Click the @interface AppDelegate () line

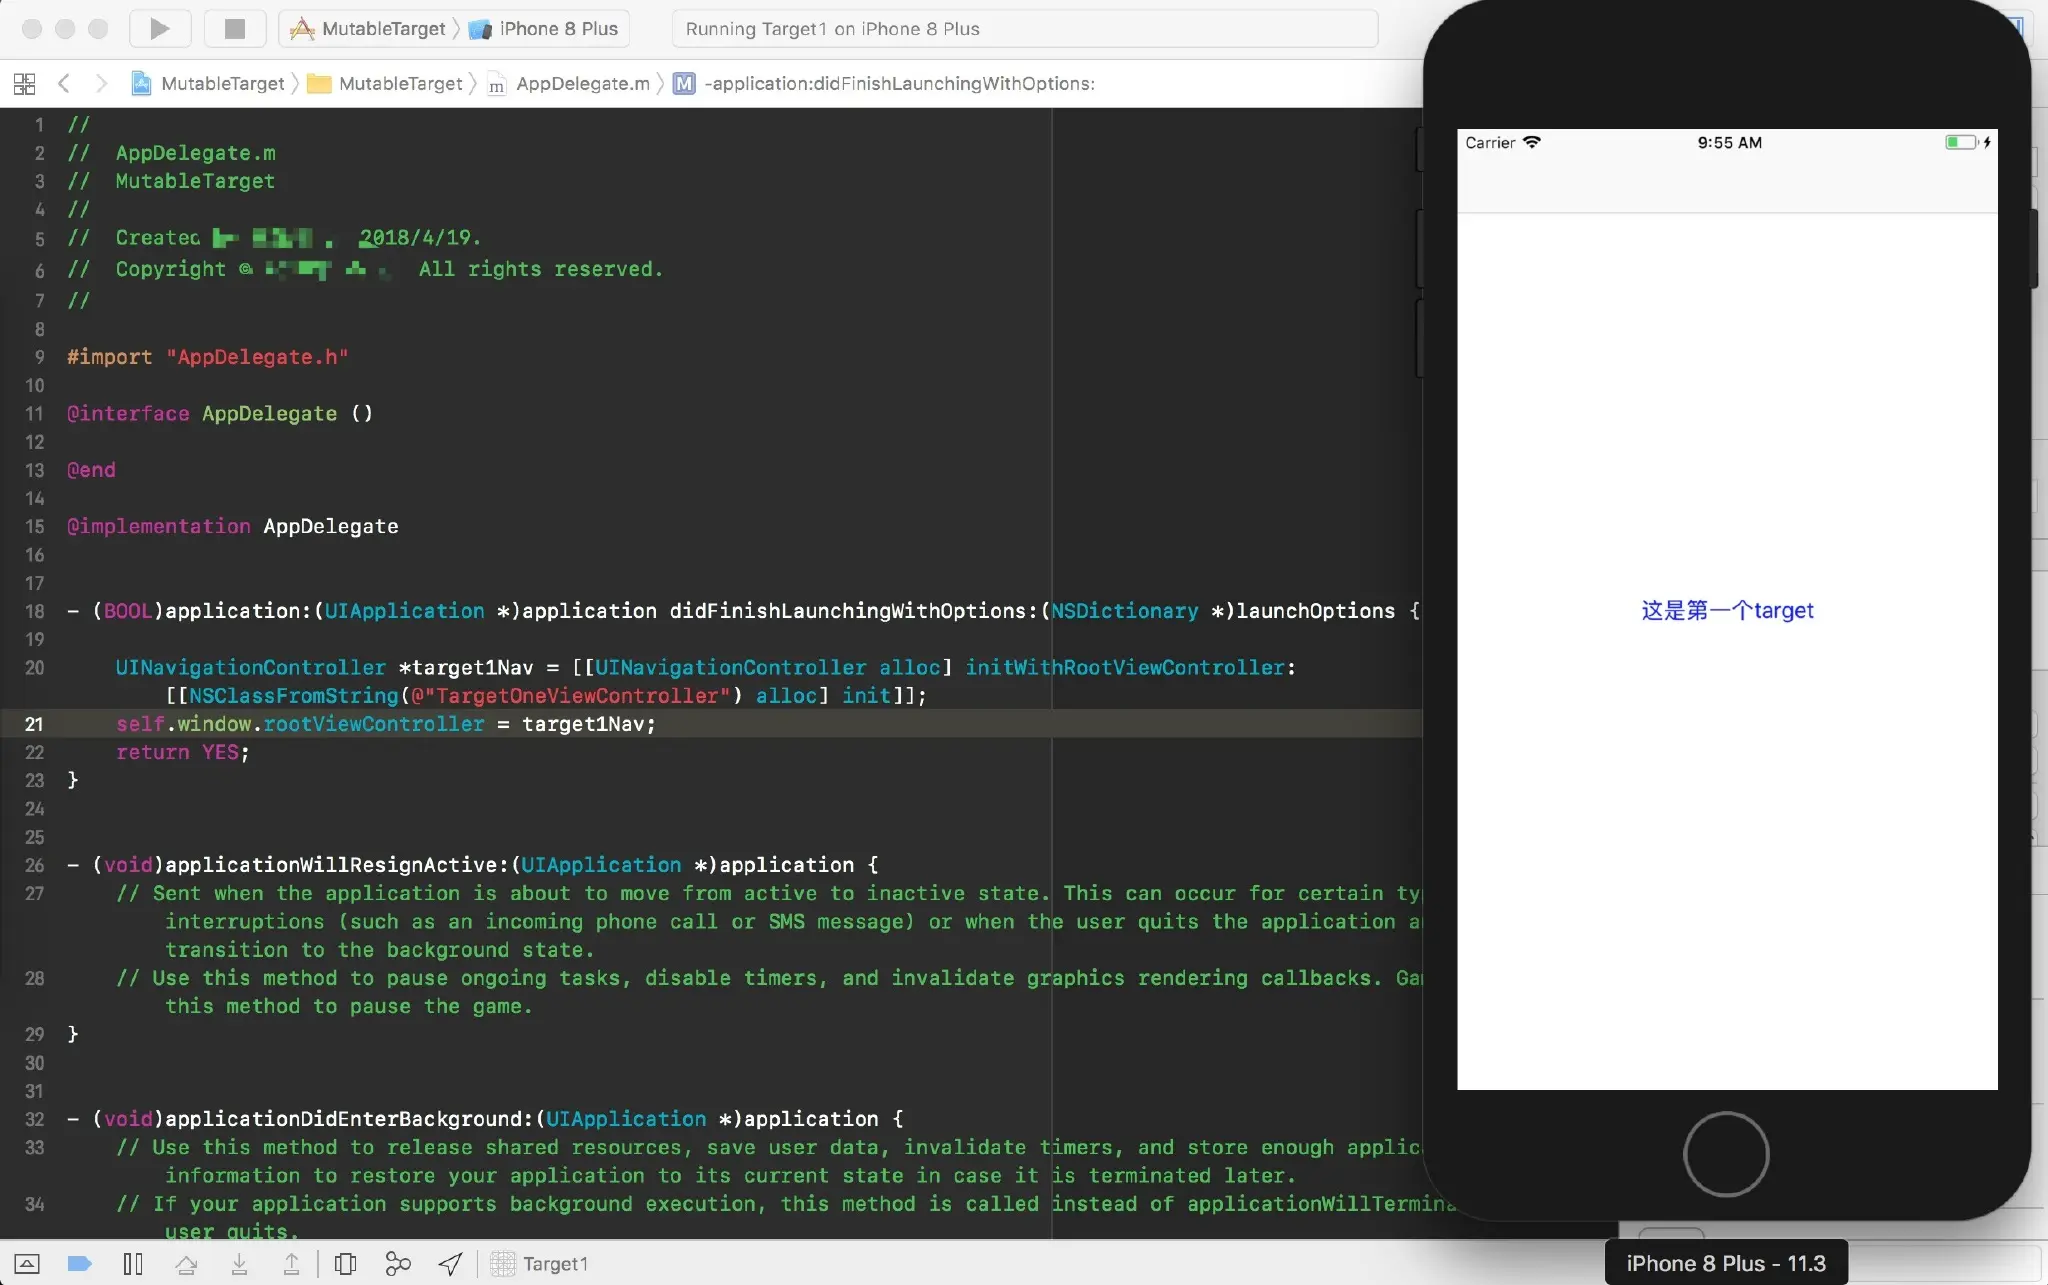tap(220, 414)
